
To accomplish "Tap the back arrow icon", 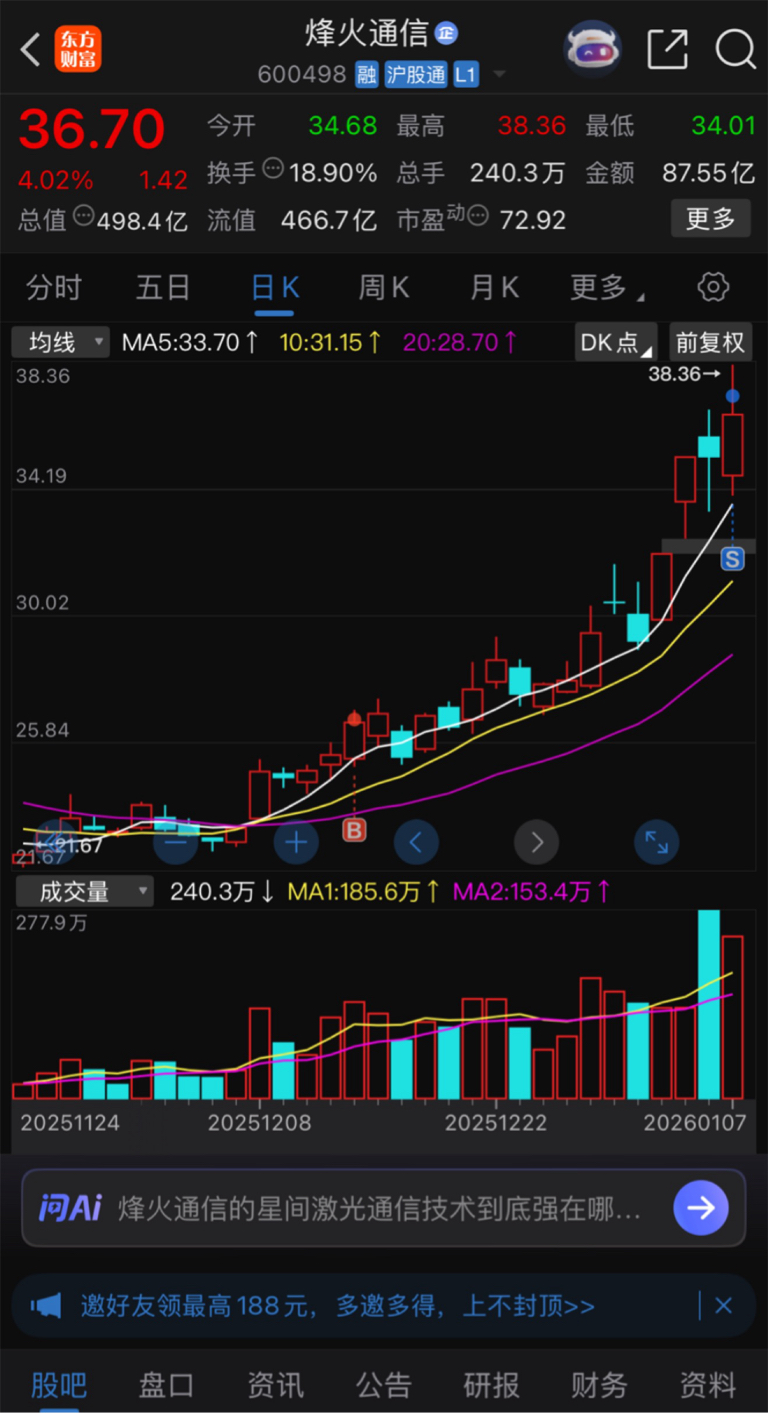I will [31, 49].
